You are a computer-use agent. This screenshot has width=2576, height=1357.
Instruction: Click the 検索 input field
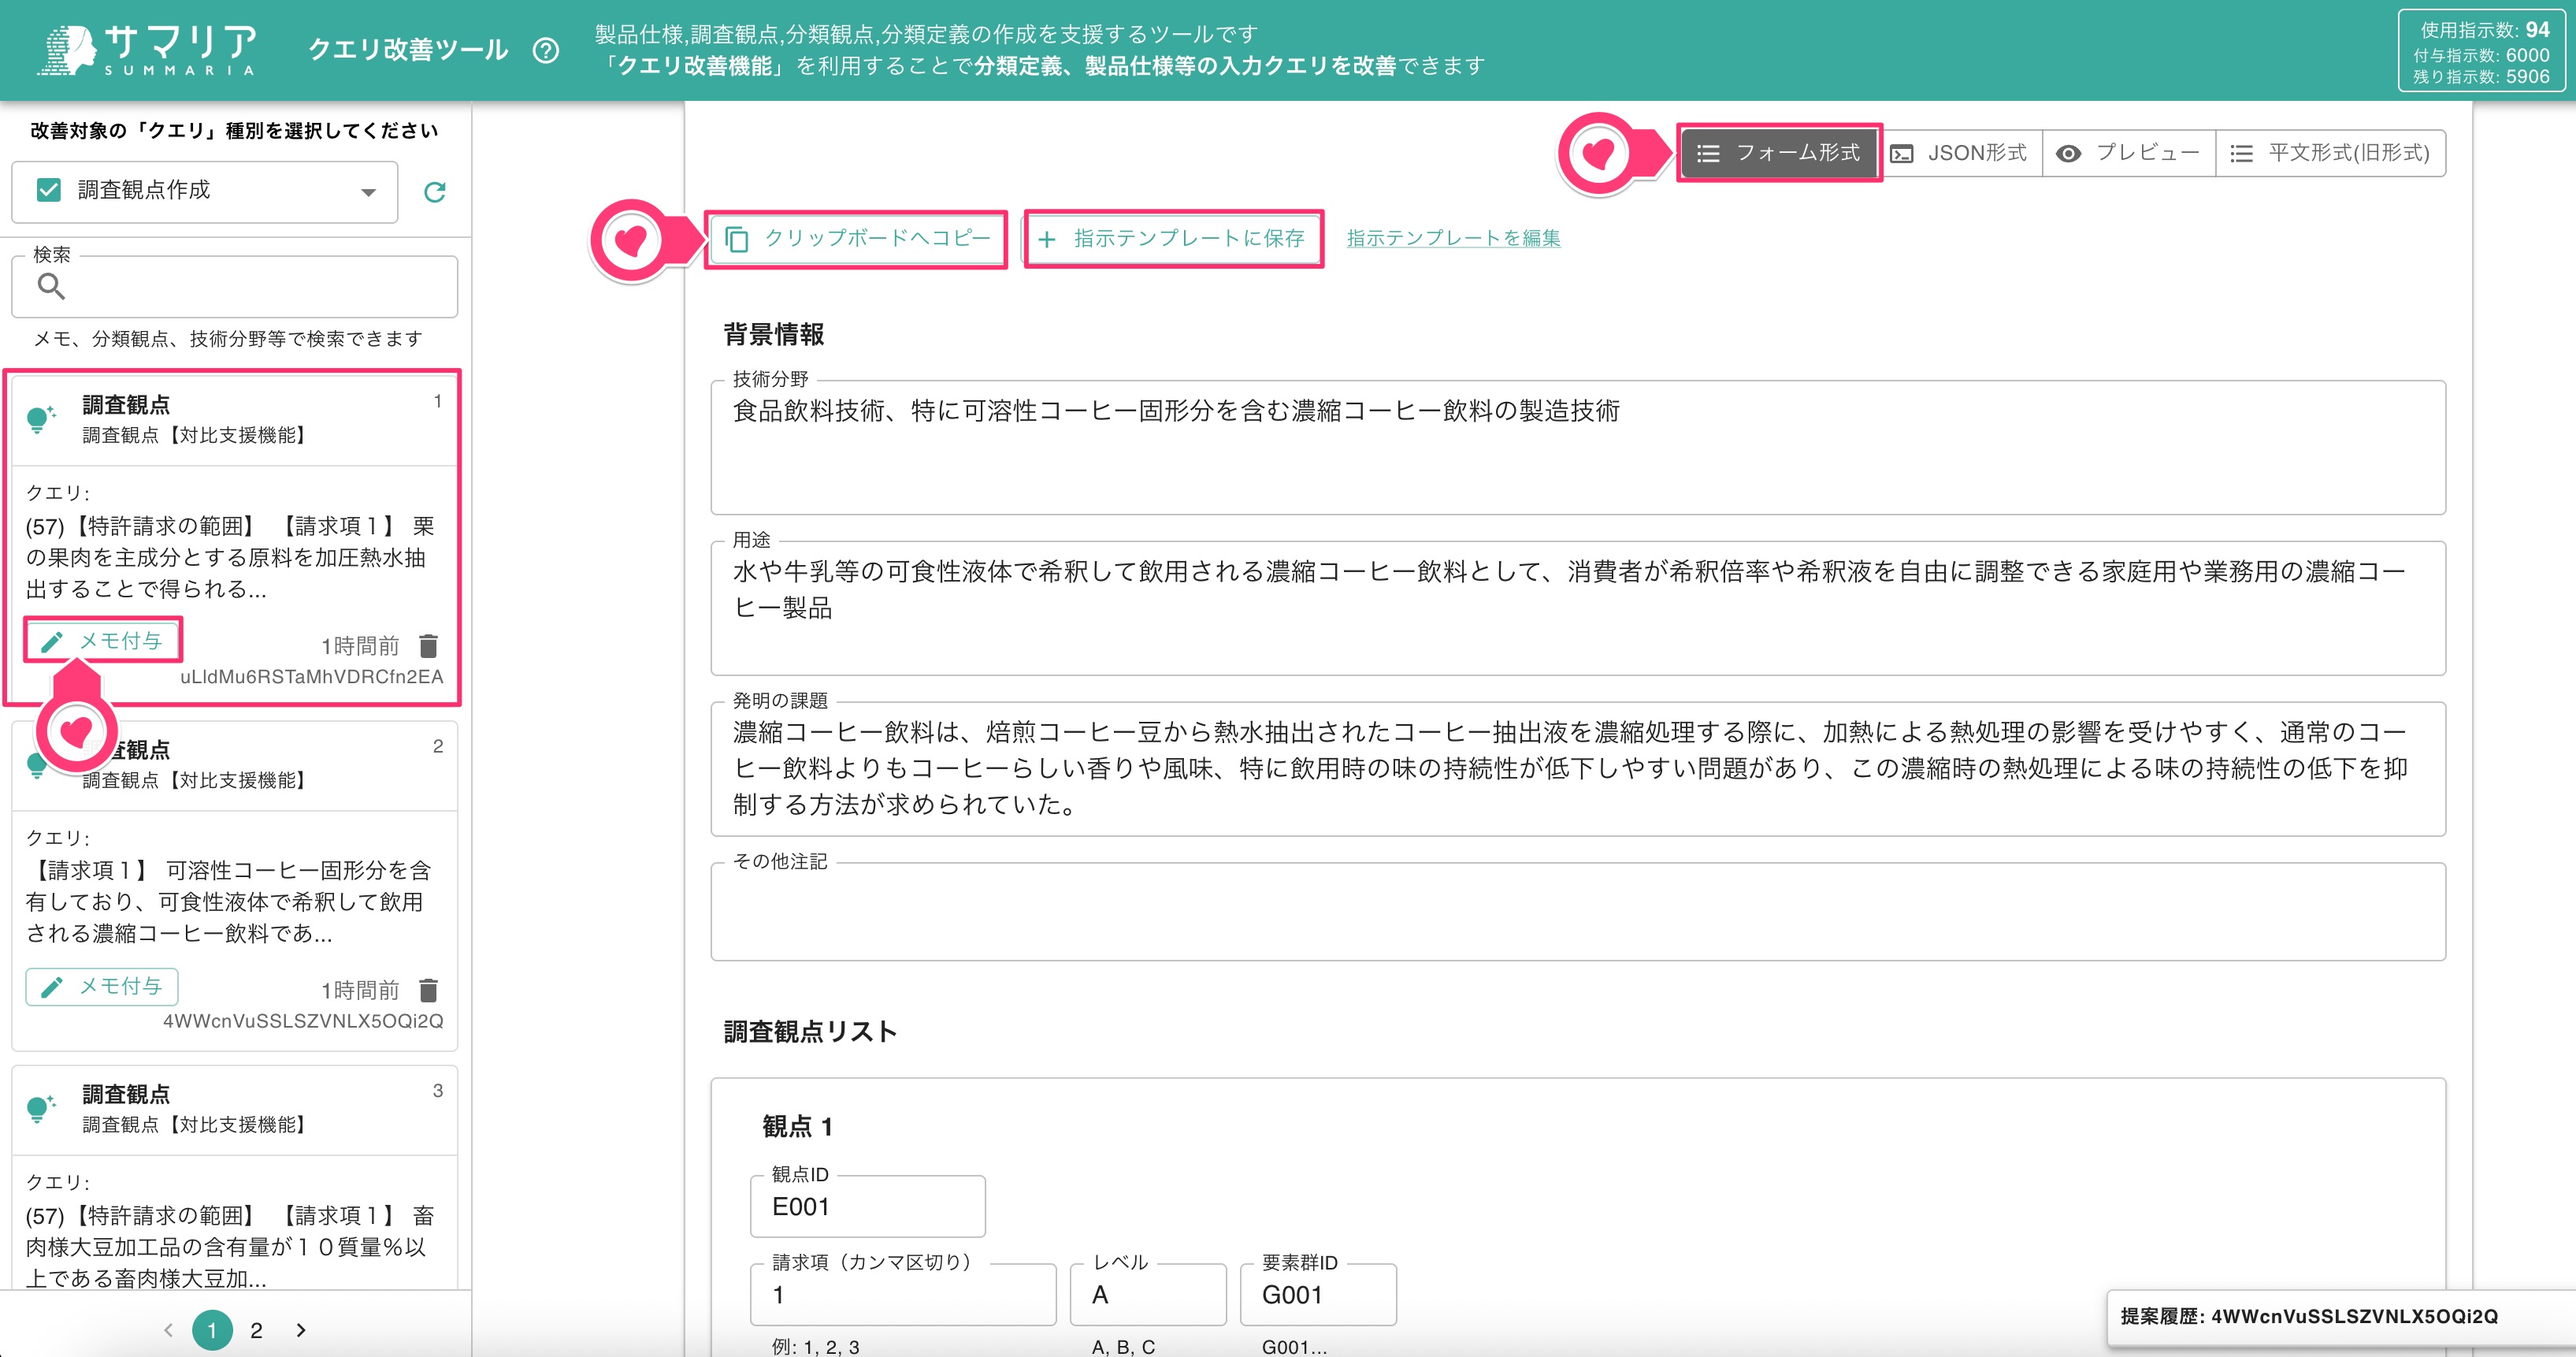point(235,287)
